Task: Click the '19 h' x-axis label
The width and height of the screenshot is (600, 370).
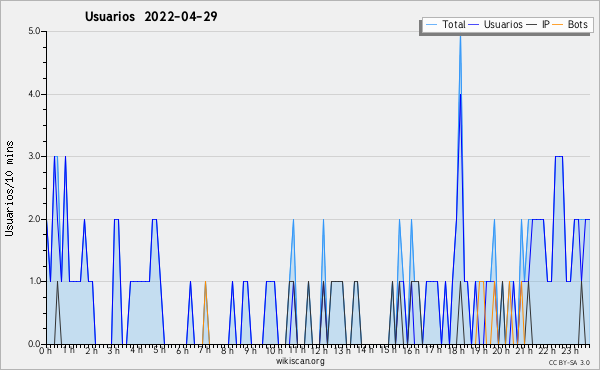Action: (x=478, y=350)
